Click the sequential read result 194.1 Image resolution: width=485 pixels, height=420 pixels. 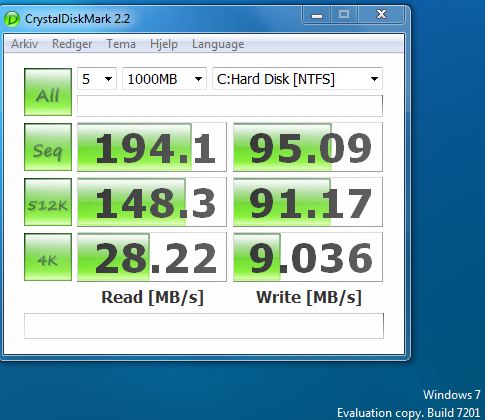(152, 147)
